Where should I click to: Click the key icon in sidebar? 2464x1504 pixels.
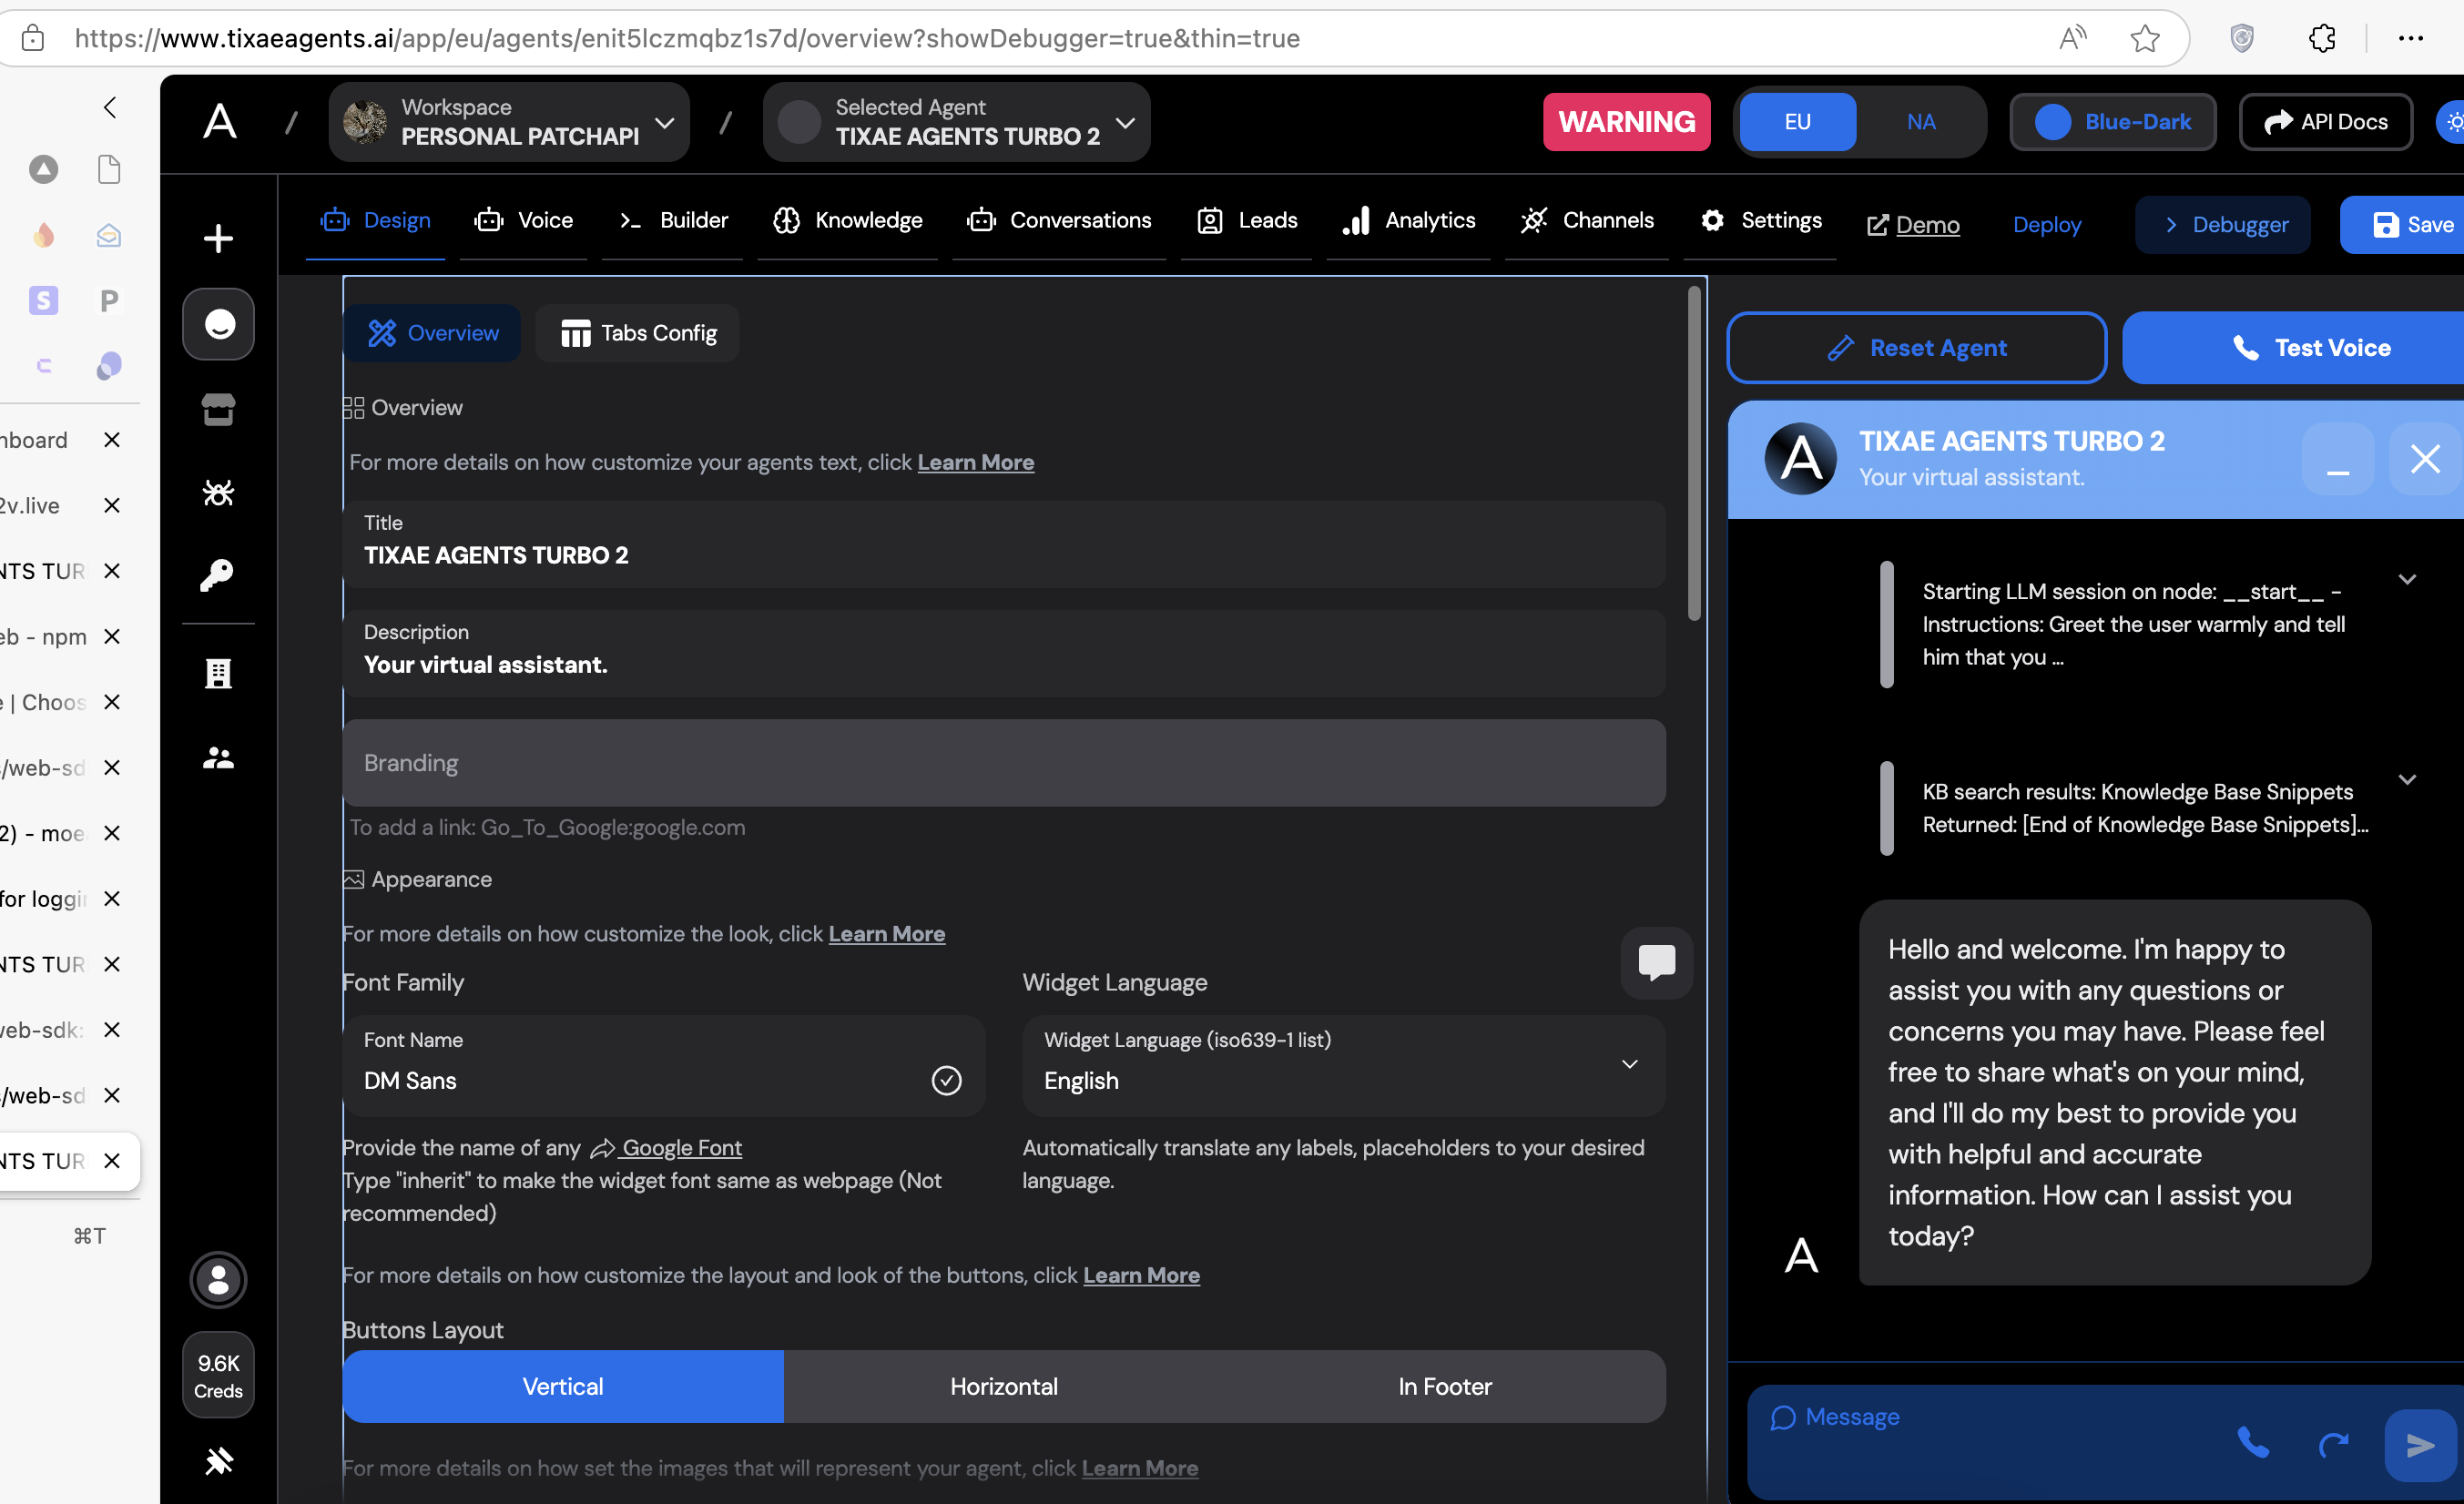[218, 574]
